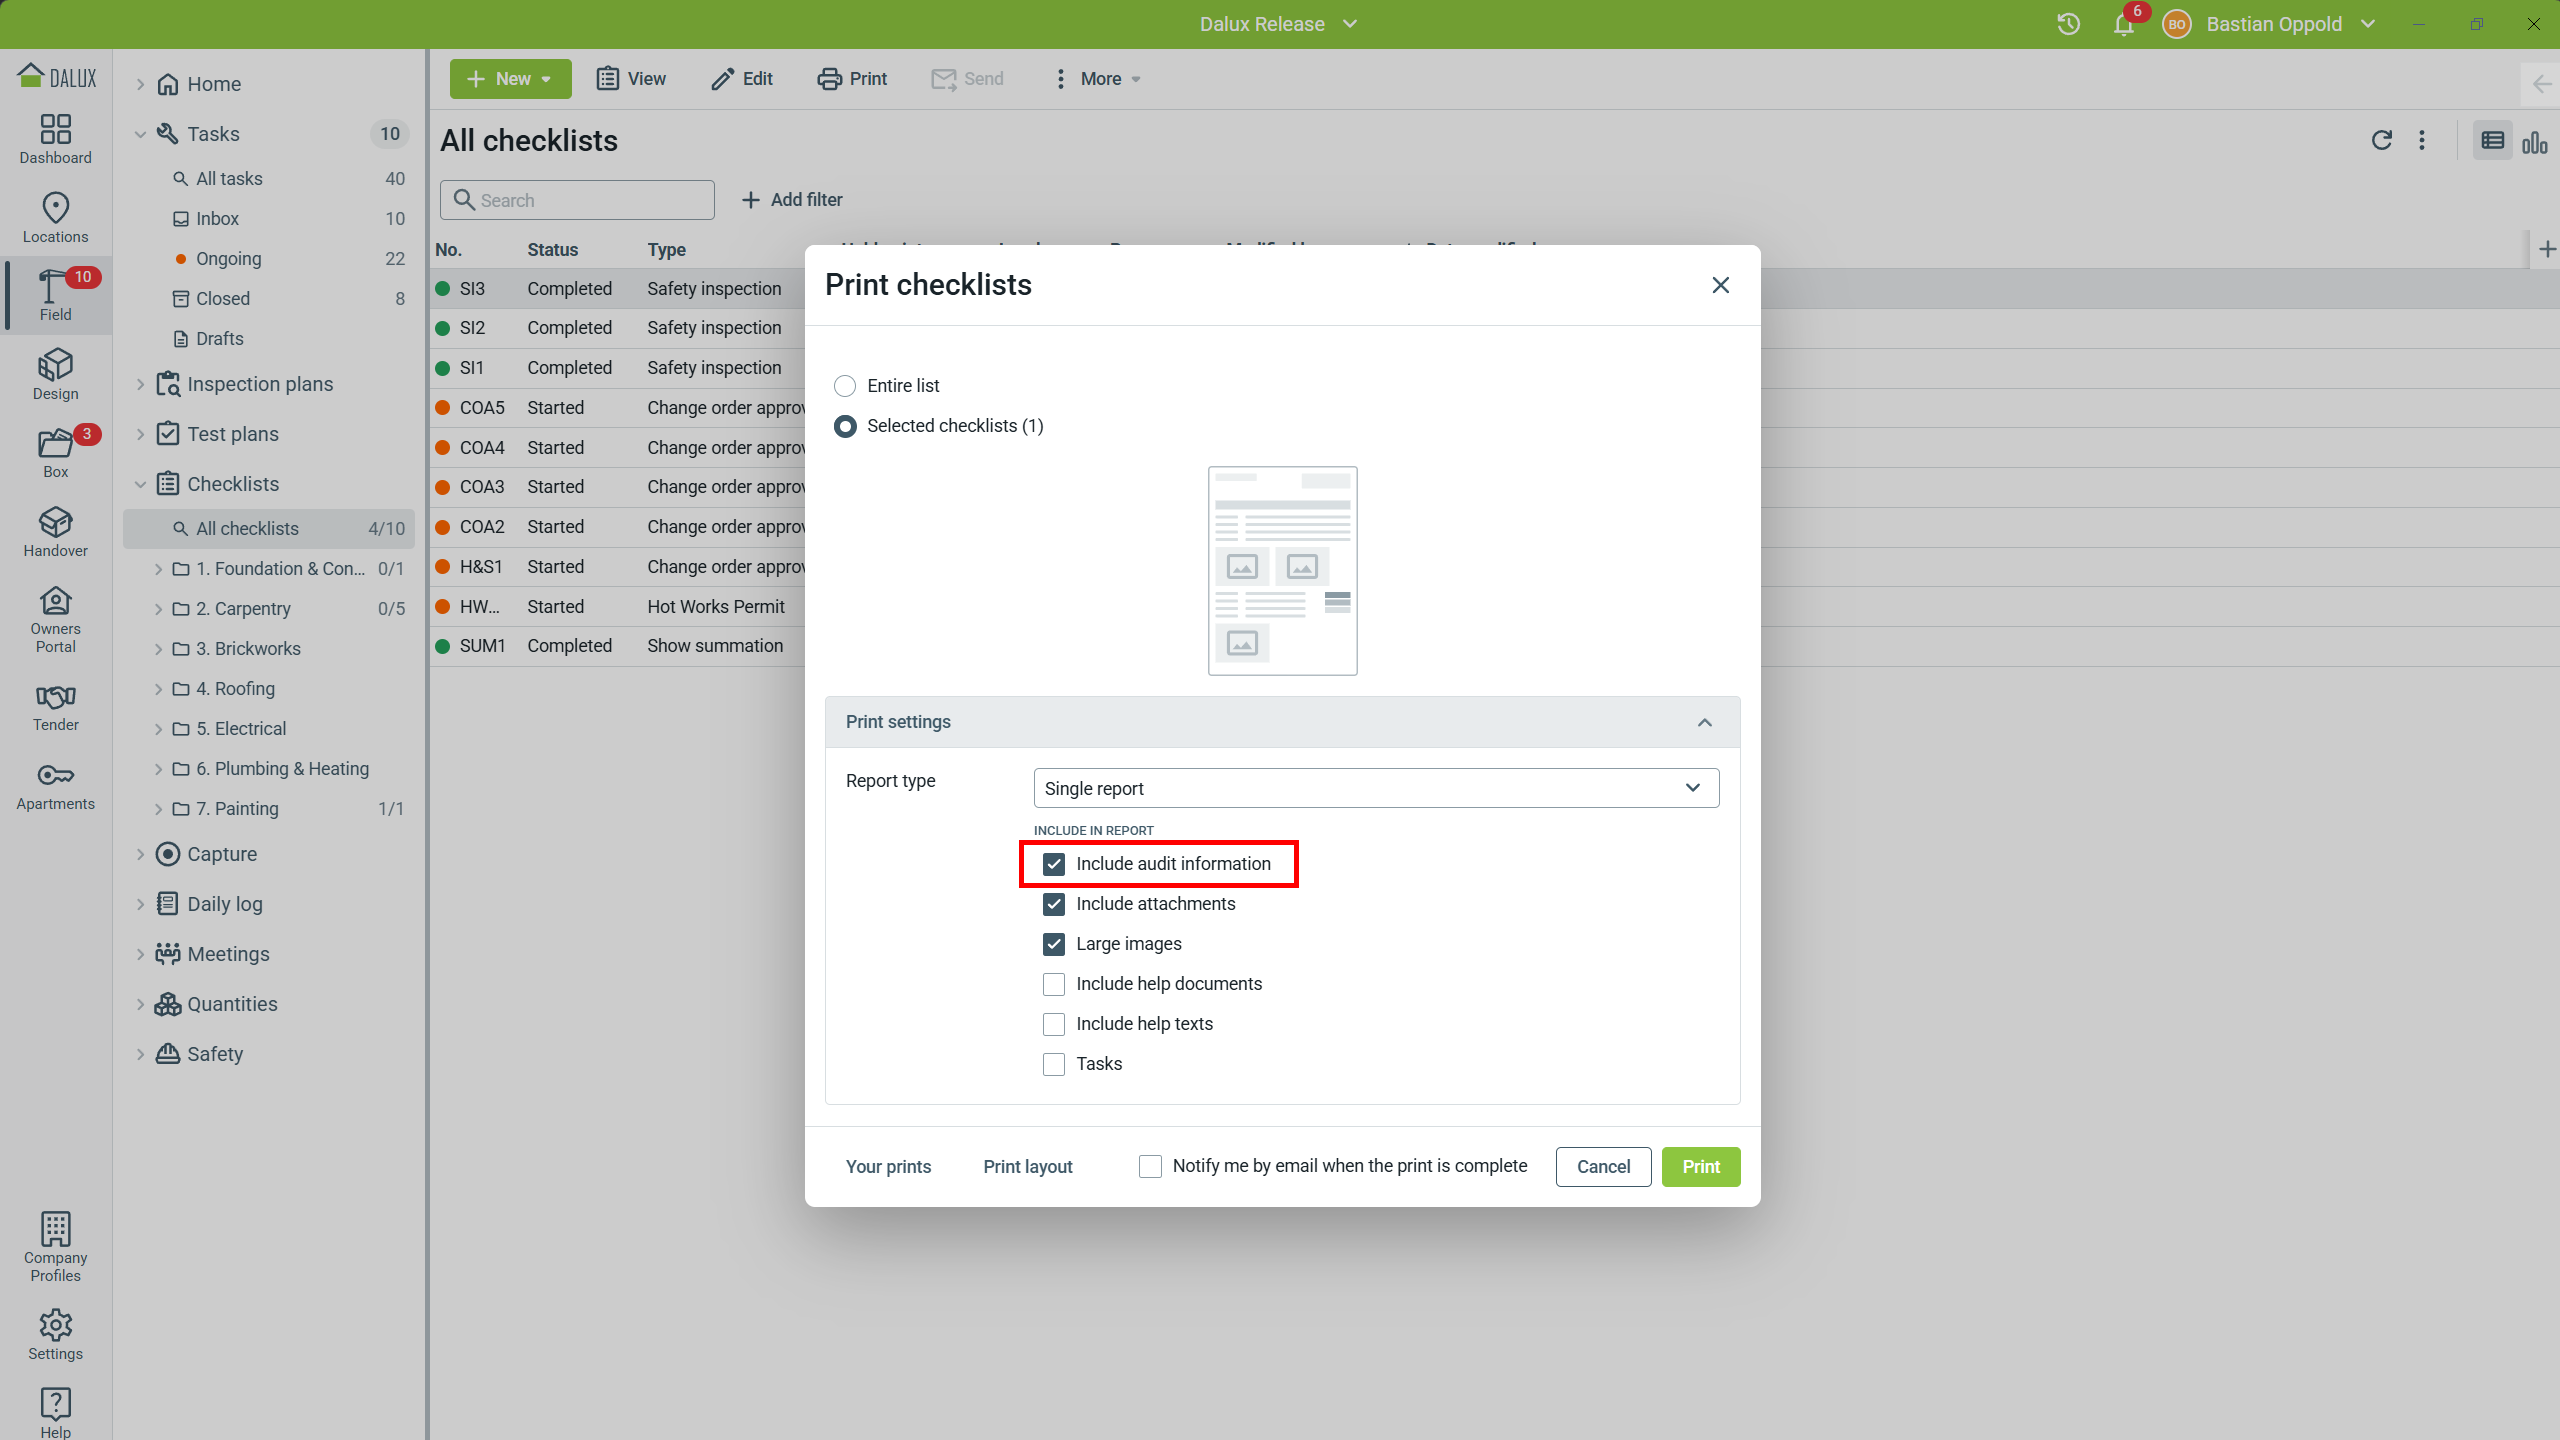This screenshot has height=1440, width=2560.
Task: Open the Box module
Action: (55, 452)
